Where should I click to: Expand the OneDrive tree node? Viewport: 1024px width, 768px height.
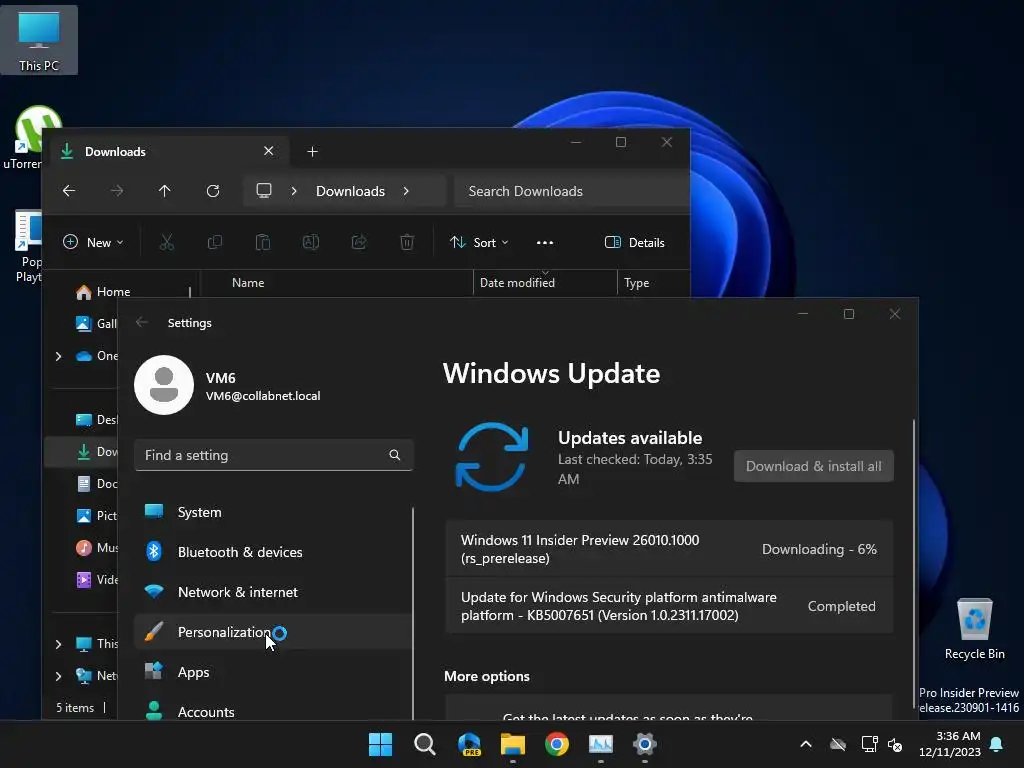(x=58, y=356)
